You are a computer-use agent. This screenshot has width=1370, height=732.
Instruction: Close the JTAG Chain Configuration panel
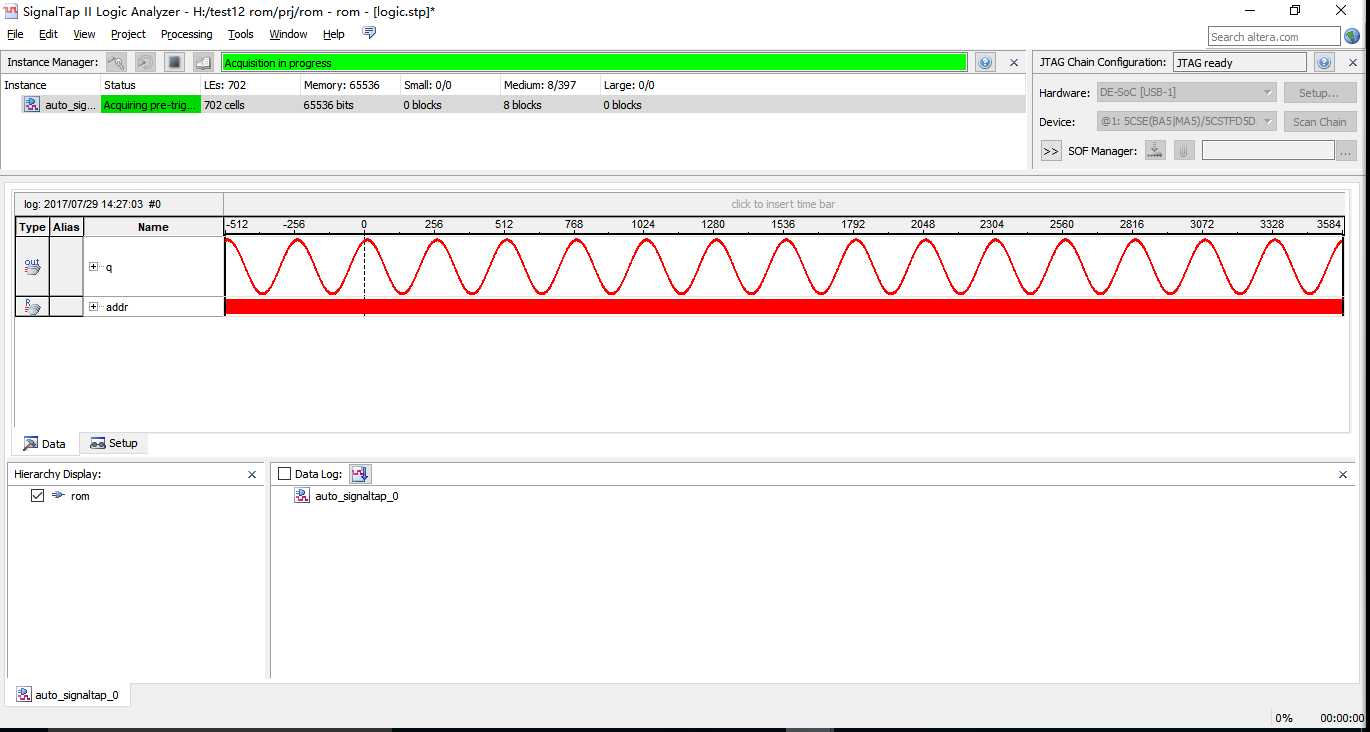click(x=1352, y=62)
